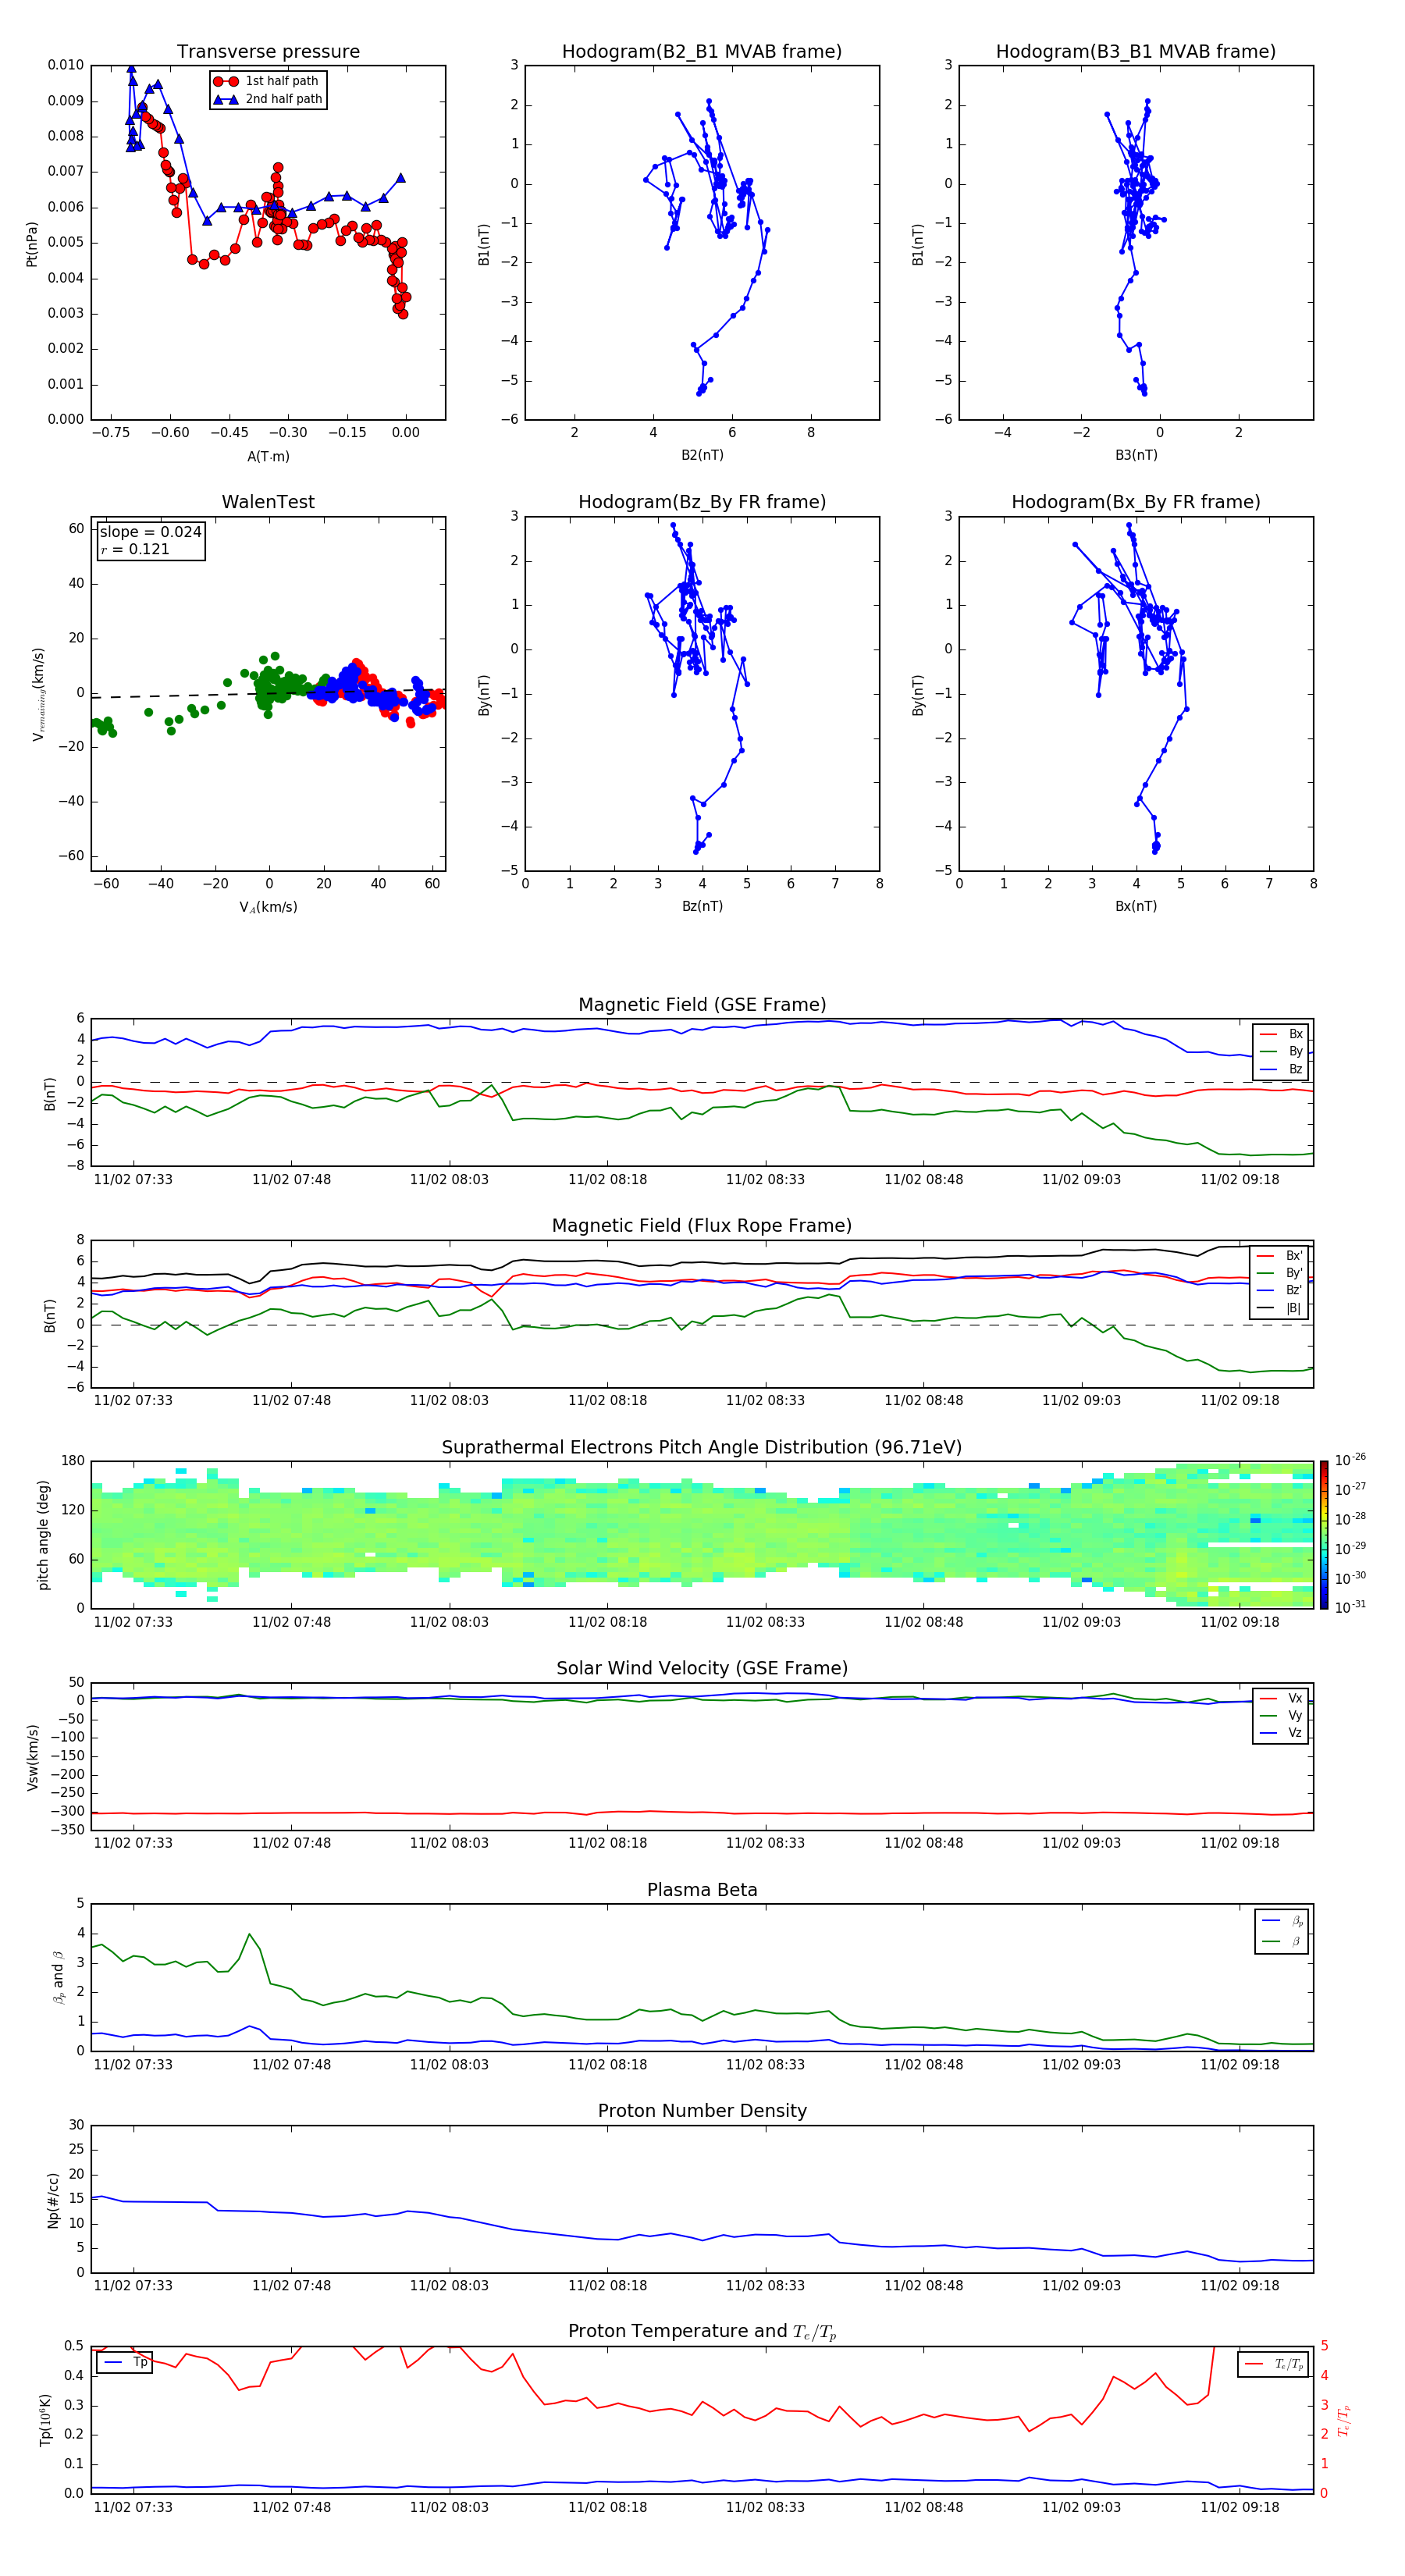
Task: Click the 'B3(nT)' x-axis label
Action: click(1136, 455)
